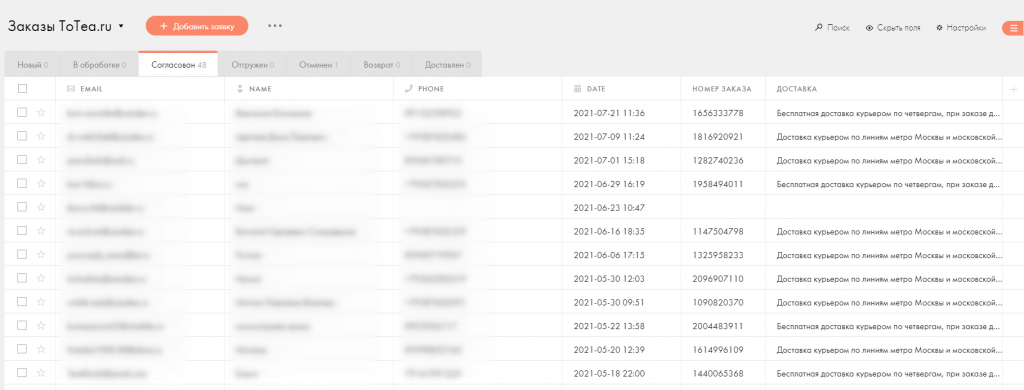1024x390 pixels.
Task: Check the box for order 1816920921
Action: 22,136
